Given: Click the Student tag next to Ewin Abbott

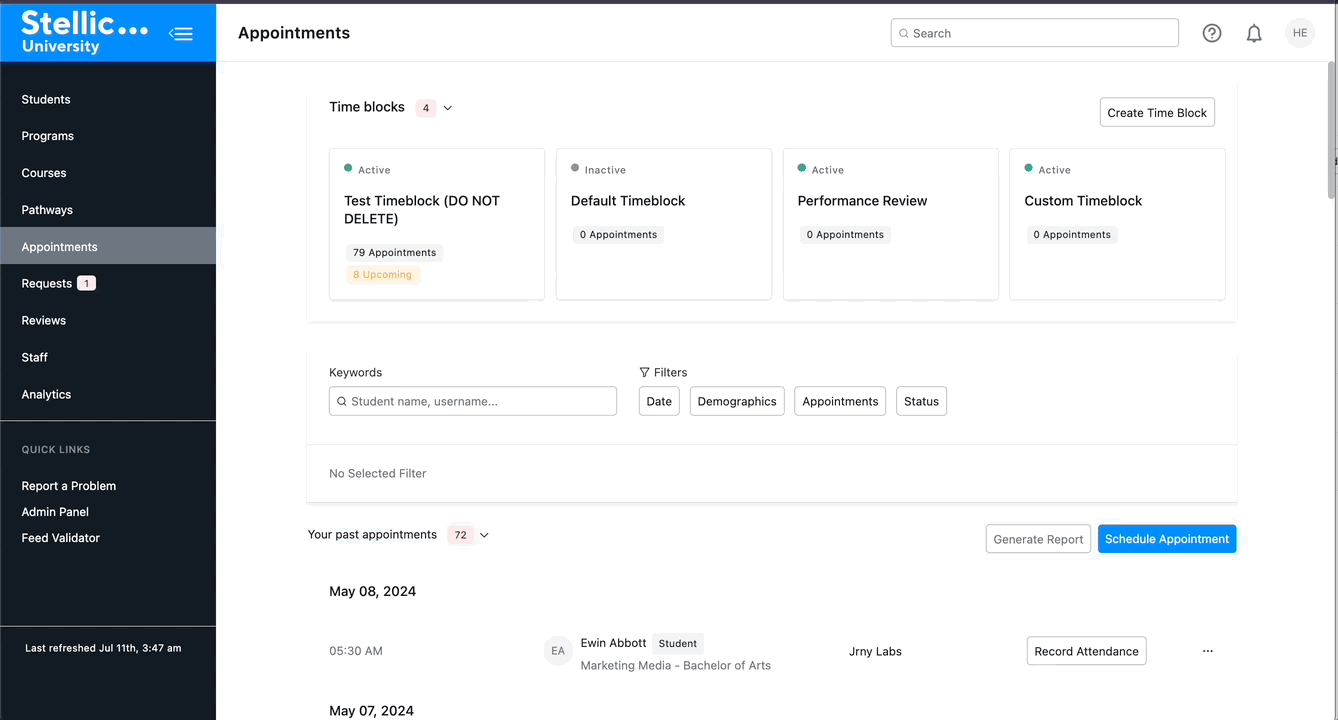Looking at the screenshot, I should pyautogui.click(x=678, y=643).
